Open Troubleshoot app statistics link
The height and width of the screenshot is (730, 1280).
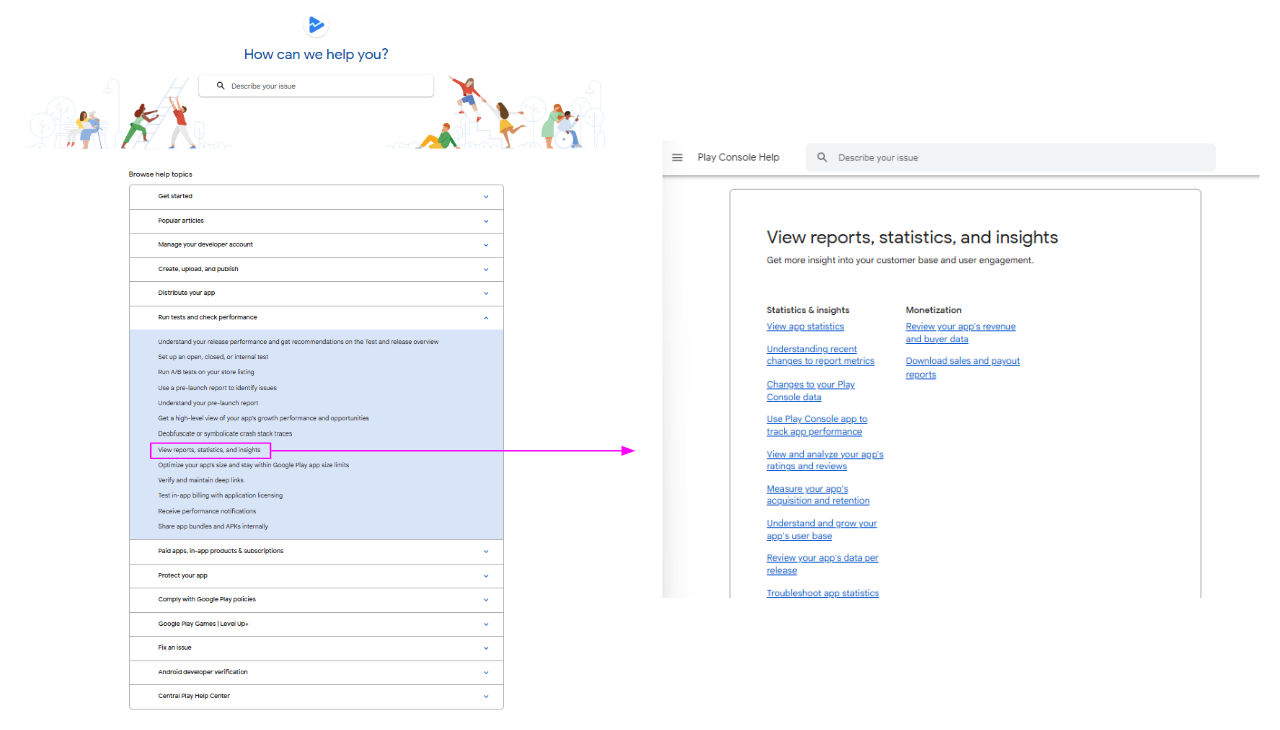point(823,593)
